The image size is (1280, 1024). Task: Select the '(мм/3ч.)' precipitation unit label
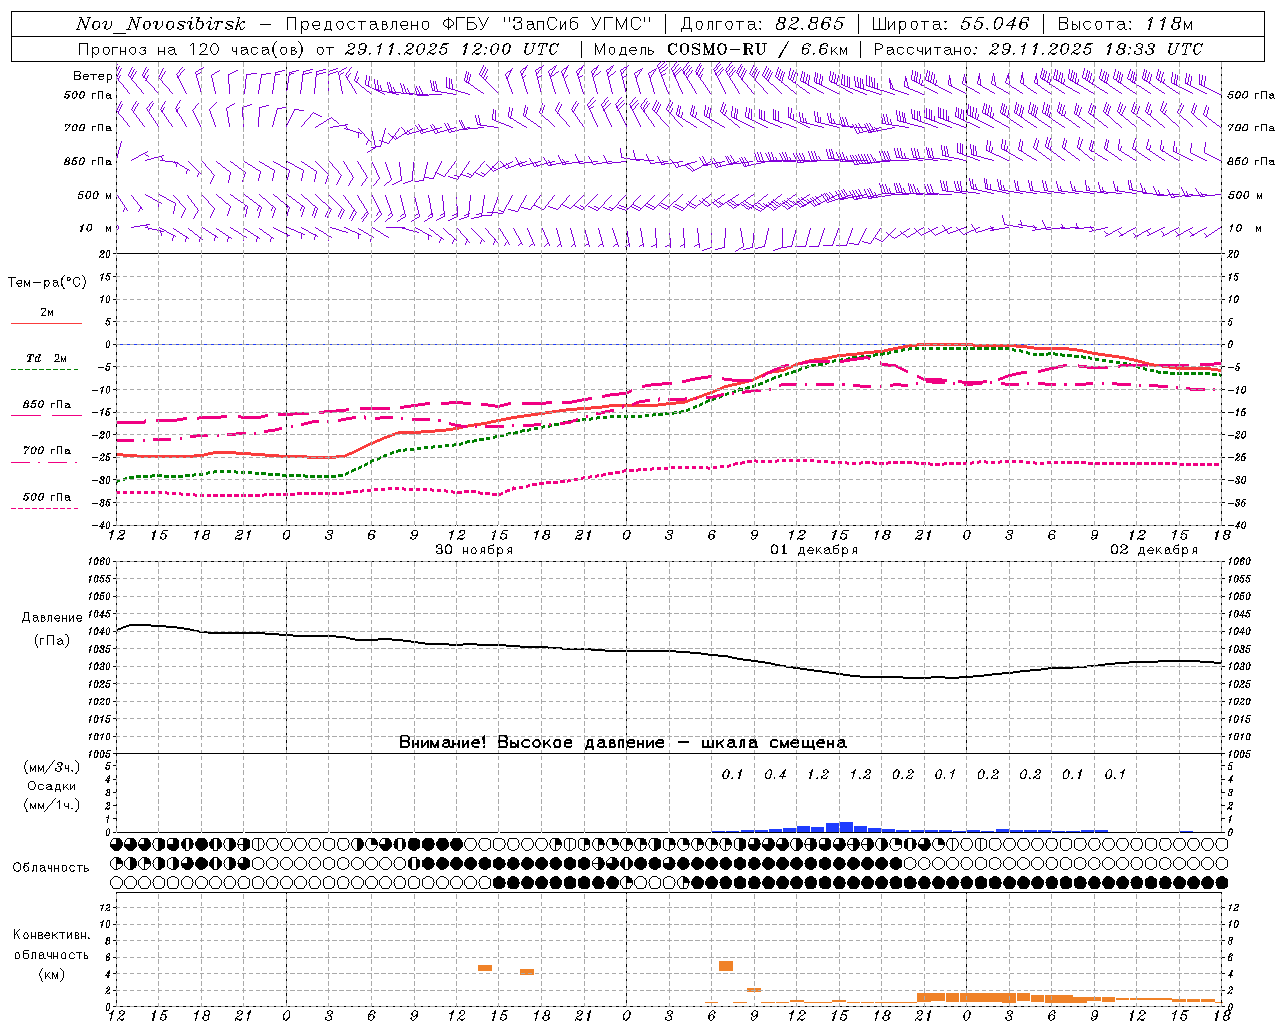pos(52,767)
